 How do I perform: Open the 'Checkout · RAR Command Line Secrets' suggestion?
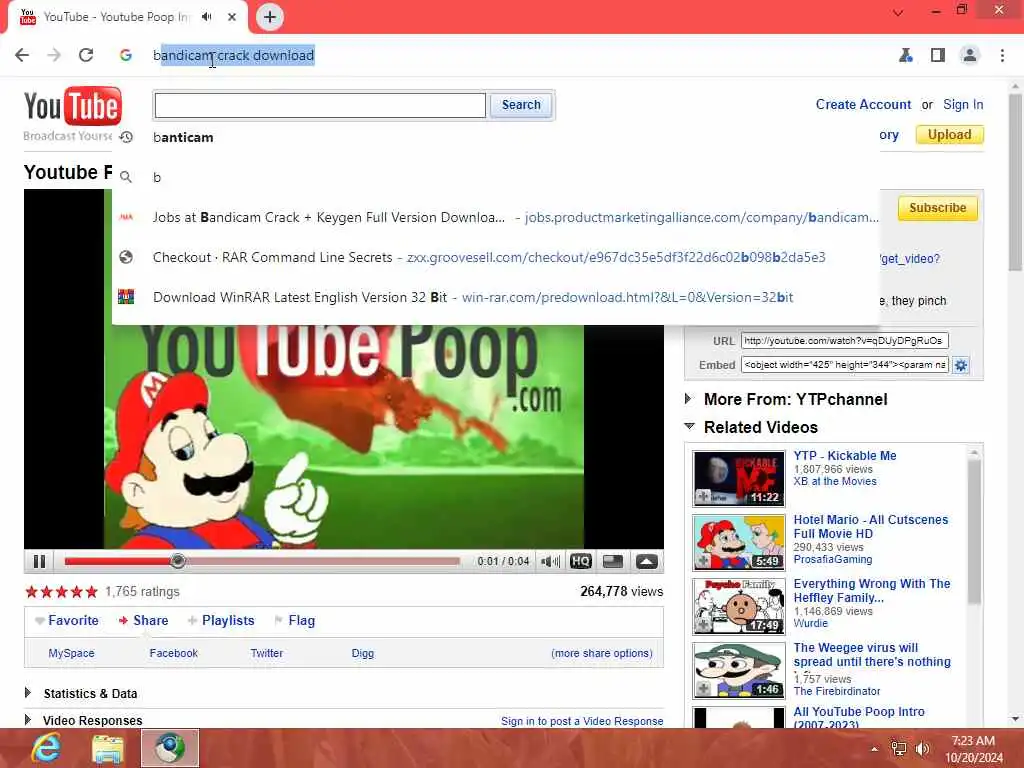tap(496, 257)
